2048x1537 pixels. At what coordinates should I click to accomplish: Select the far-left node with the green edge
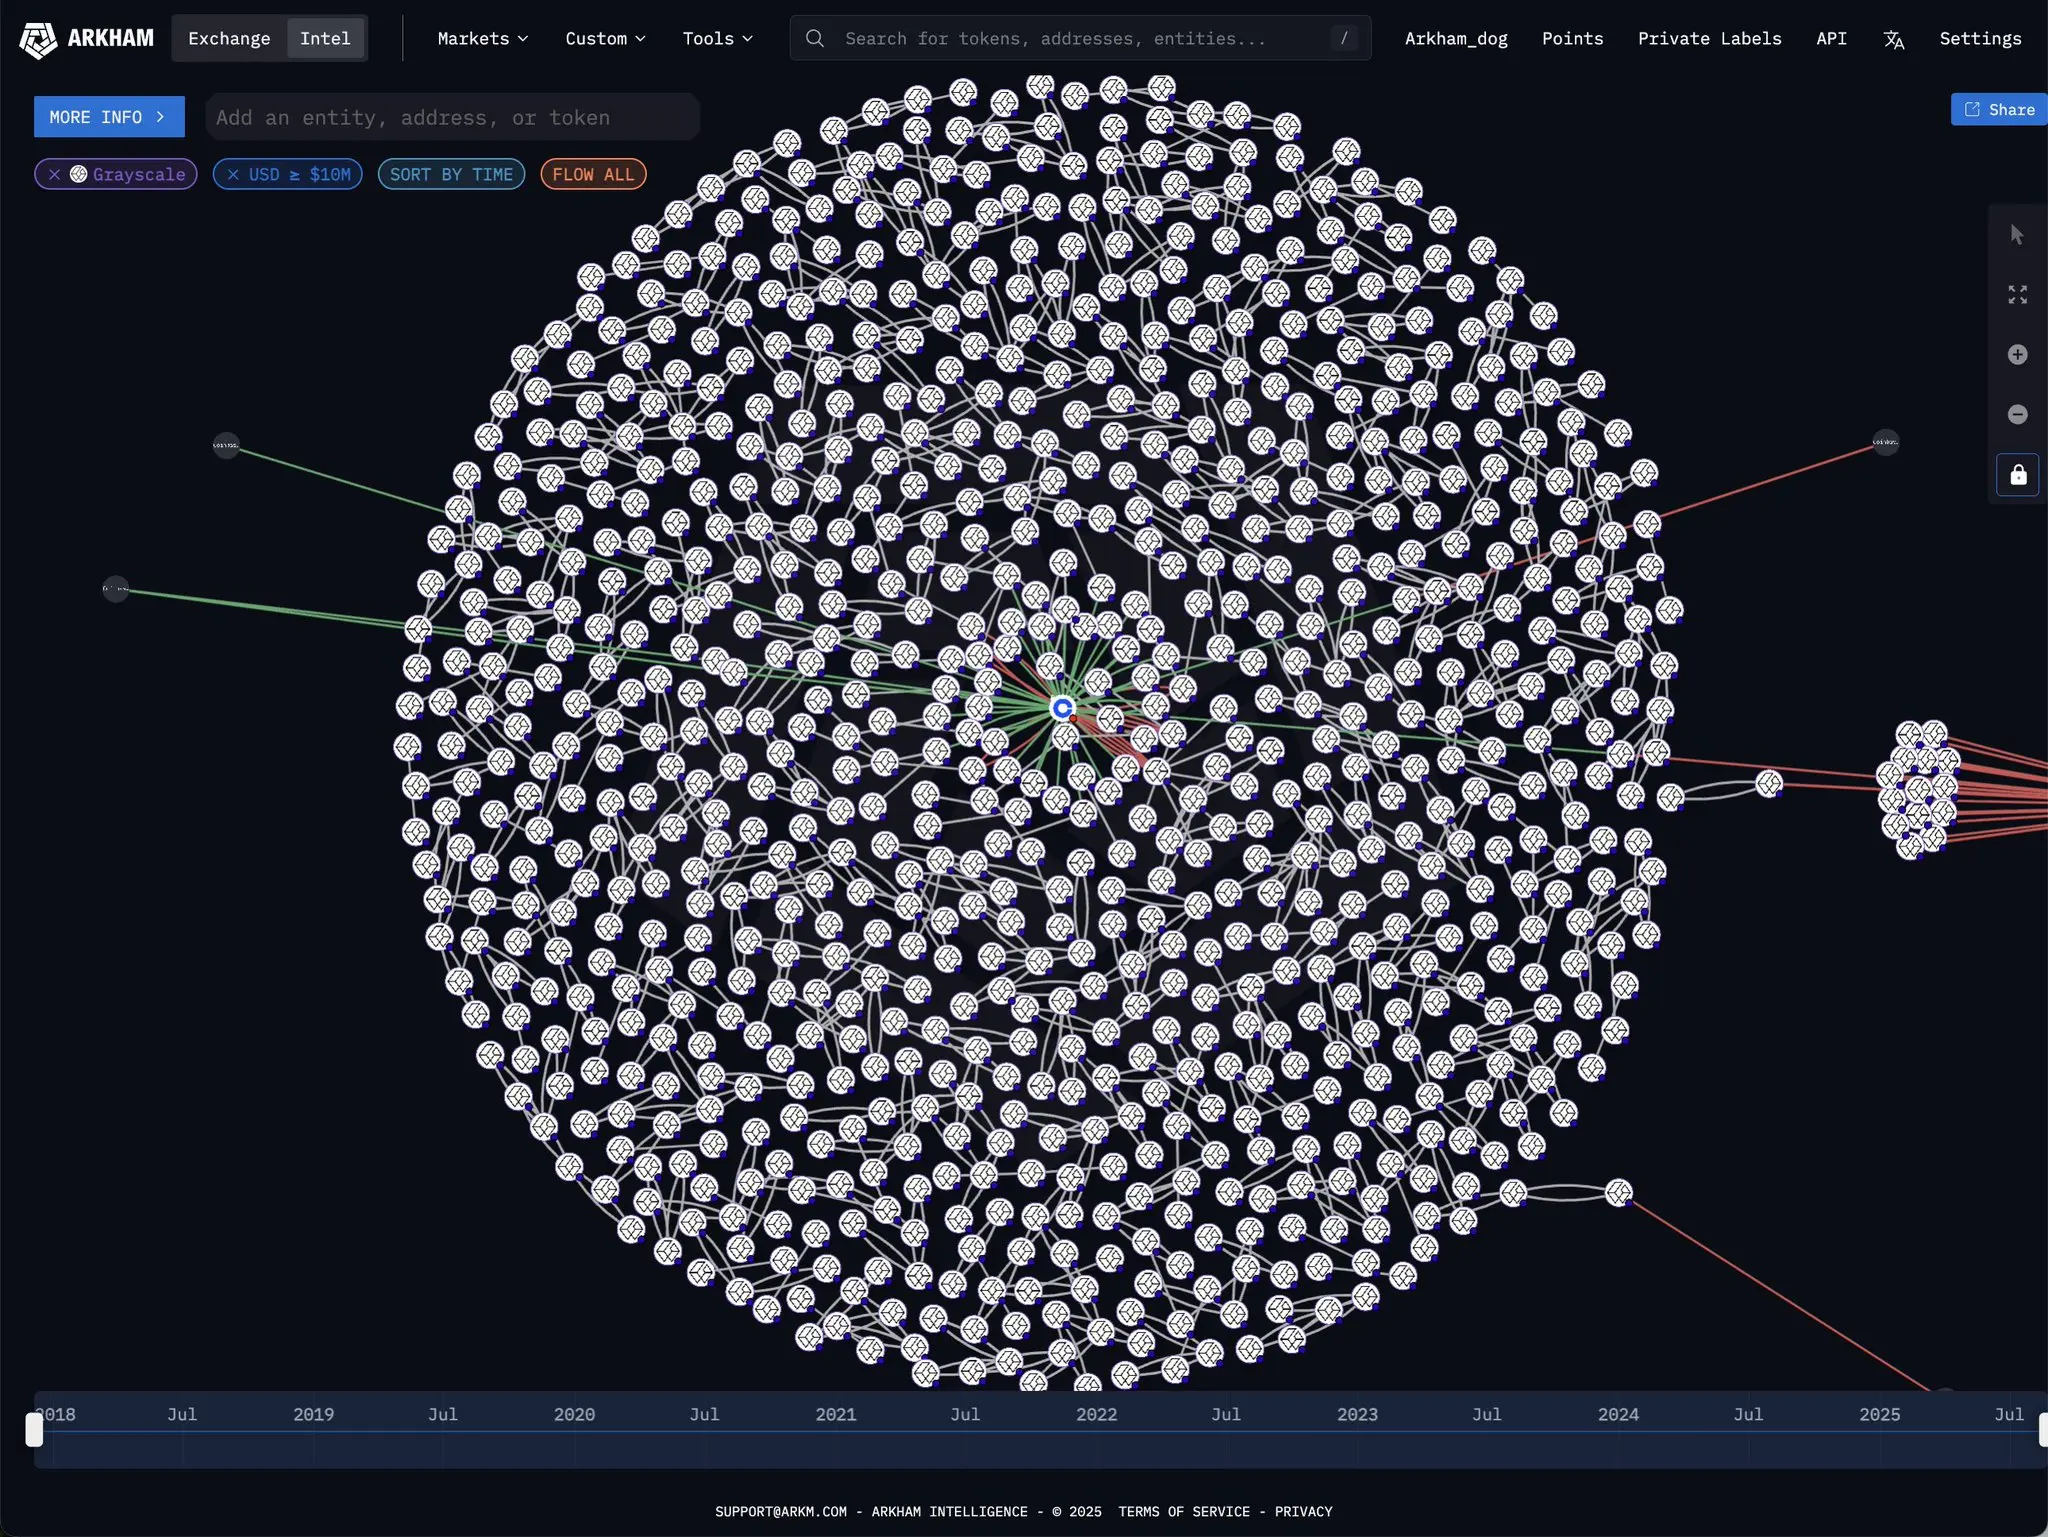pyautogui.click(x=116, y=589)
